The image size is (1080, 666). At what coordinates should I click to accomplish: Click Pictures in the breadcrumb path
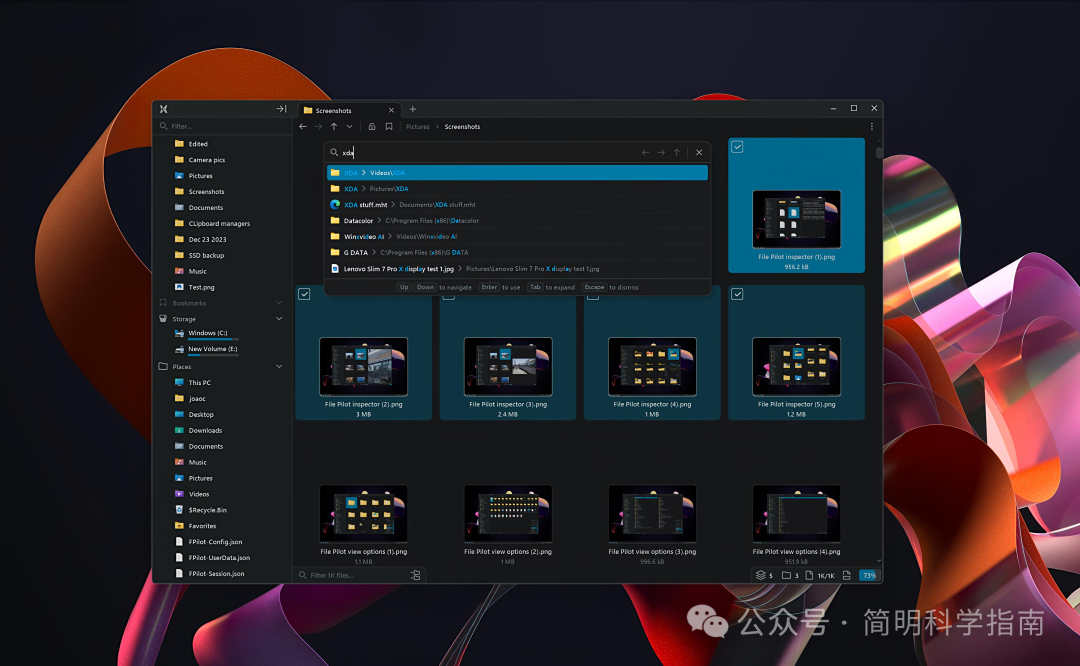(418, 127)
